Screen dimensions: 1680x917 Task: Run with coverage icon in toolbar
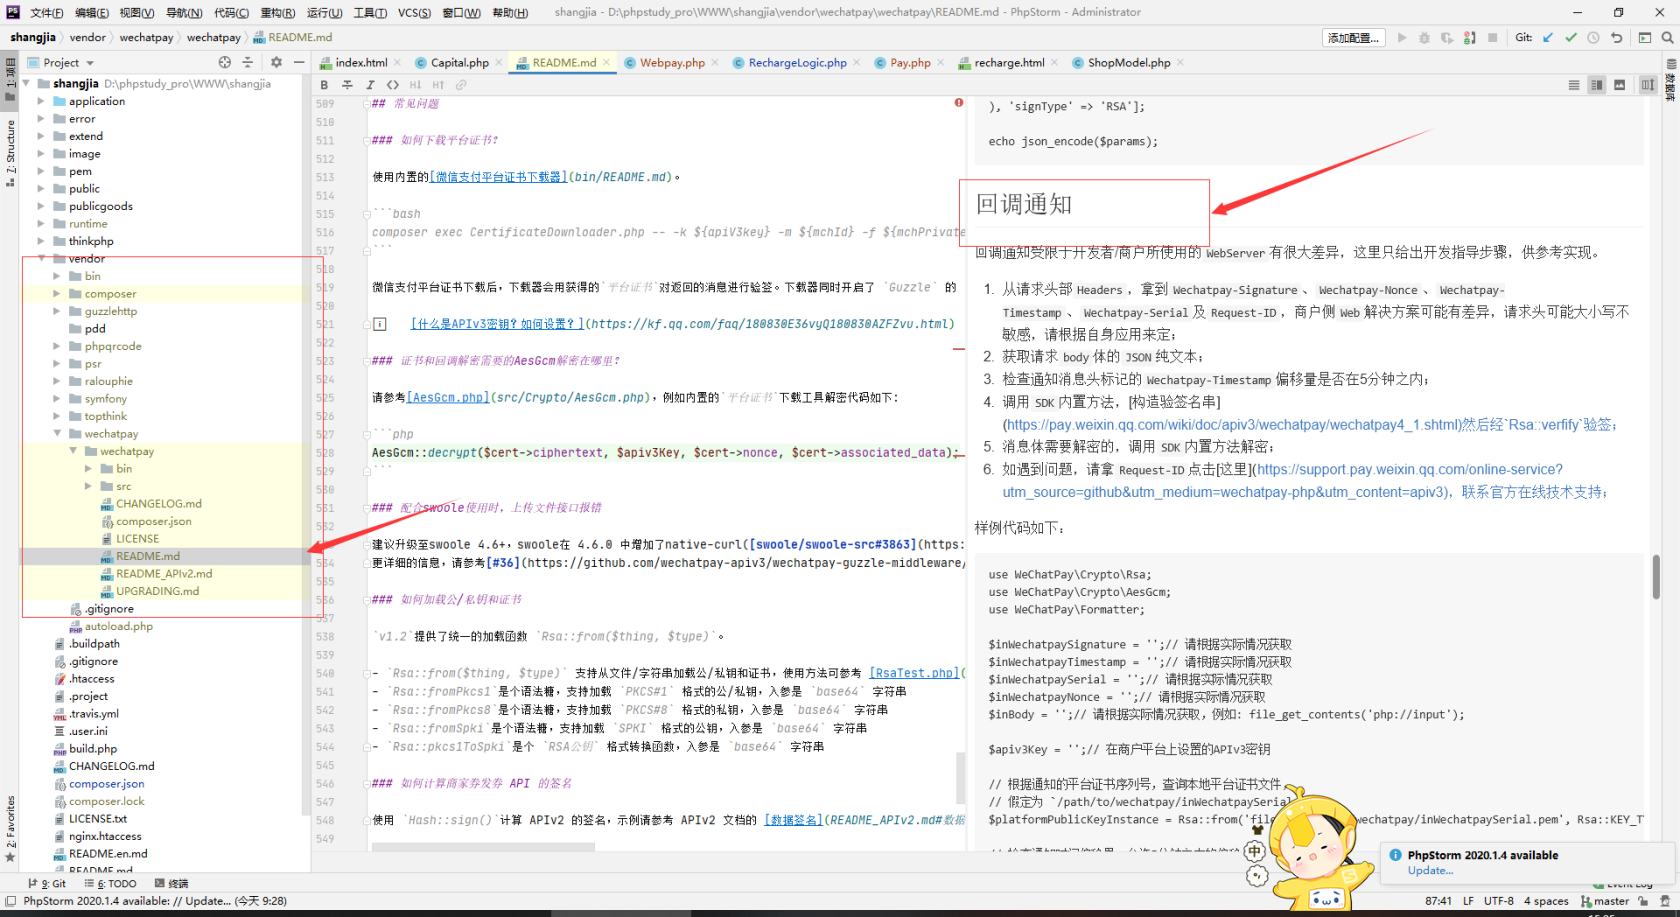click(1447, 38)
